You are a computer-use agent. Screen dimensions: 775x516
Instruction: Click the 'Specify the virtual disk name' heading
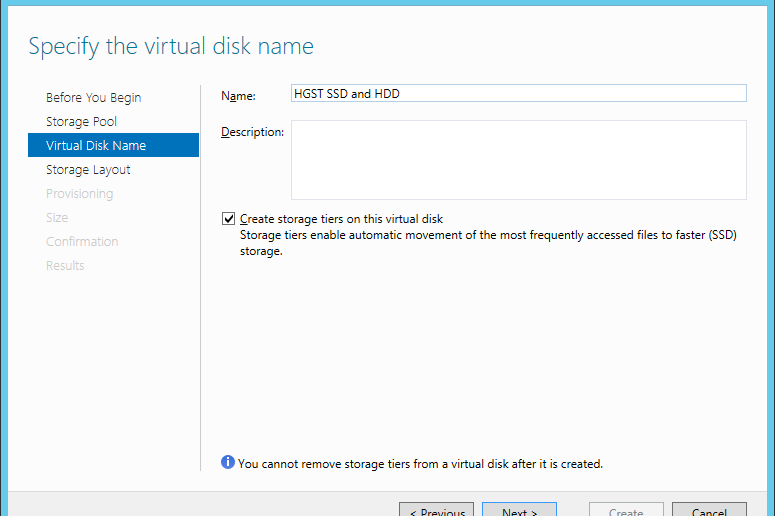coord(171,46)
